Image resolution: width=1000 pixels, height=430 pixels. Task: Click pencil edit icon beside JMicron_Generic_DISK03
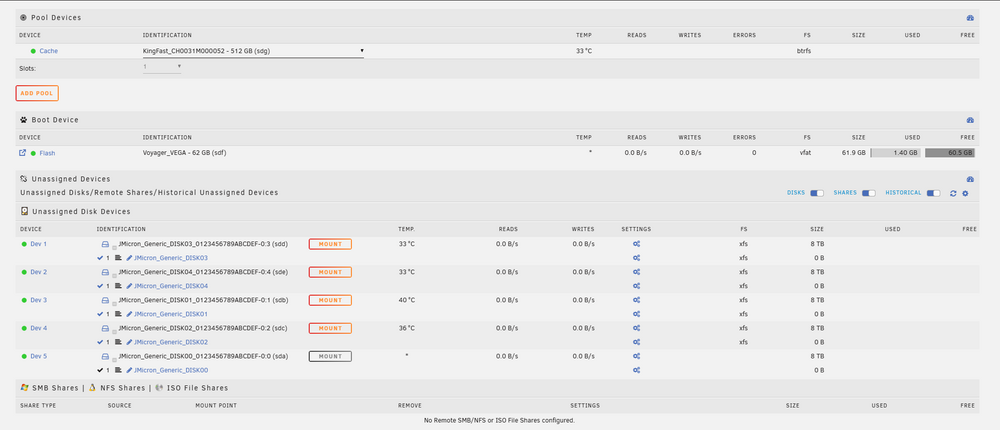coord(129,258)
